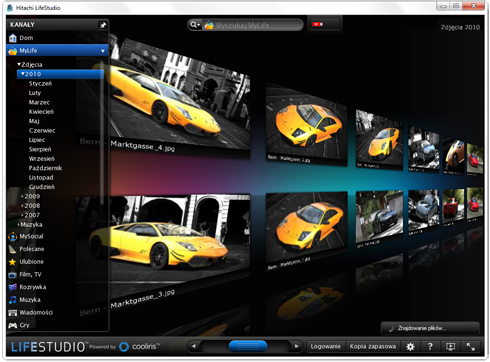Collapse the 2010 tree node
This screenshot has height=362, width=490.
23,74
